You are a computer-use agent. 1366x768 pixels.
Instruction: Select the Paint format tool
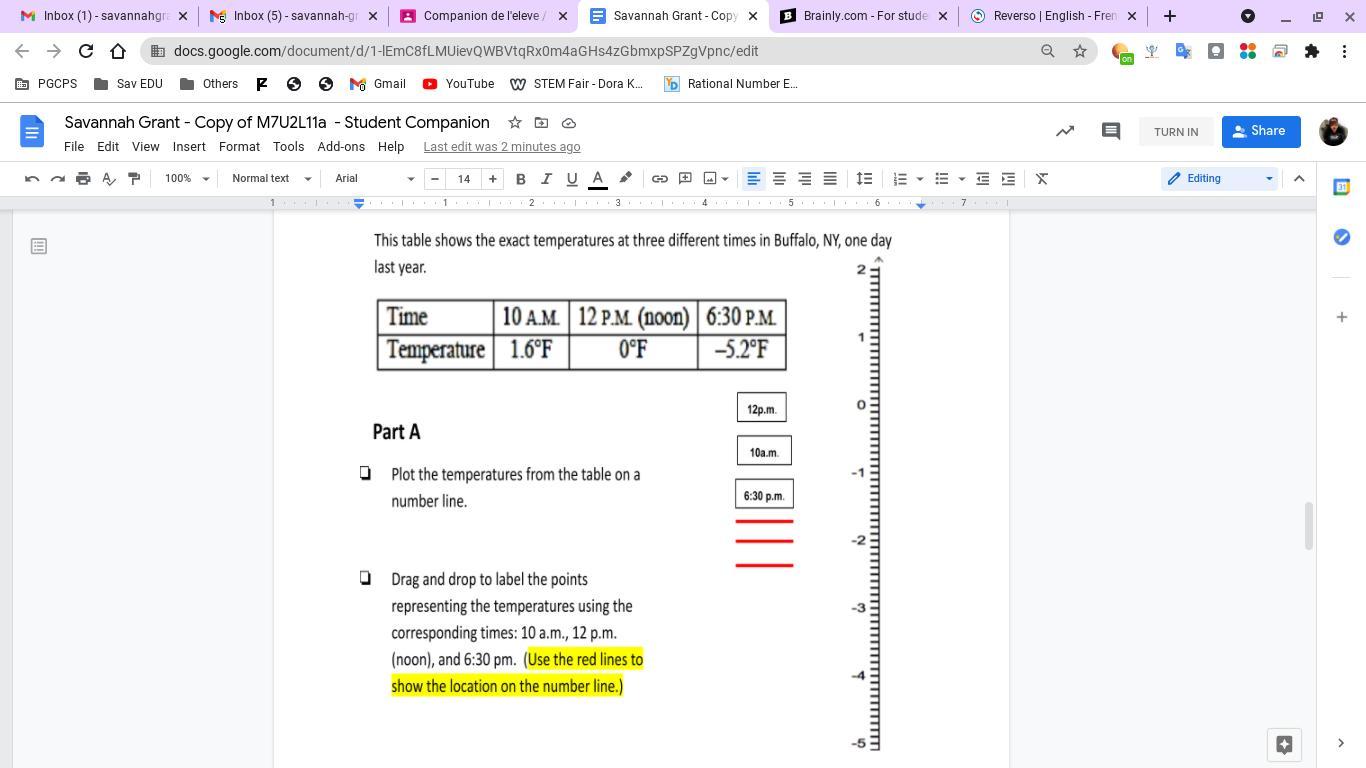[134, 179]
